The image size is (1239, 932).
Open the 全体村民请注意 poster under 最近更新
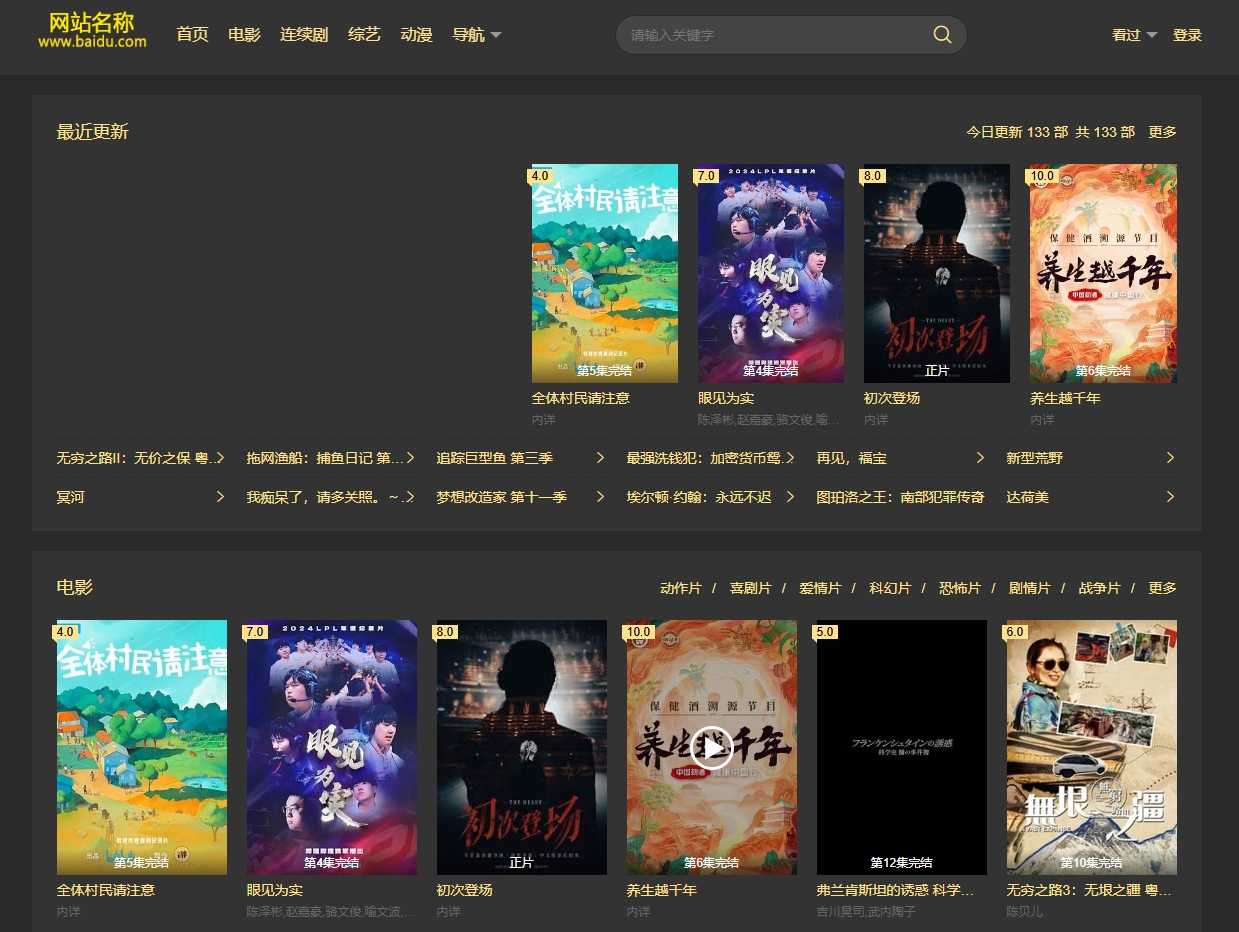click(x=605, y=273)
